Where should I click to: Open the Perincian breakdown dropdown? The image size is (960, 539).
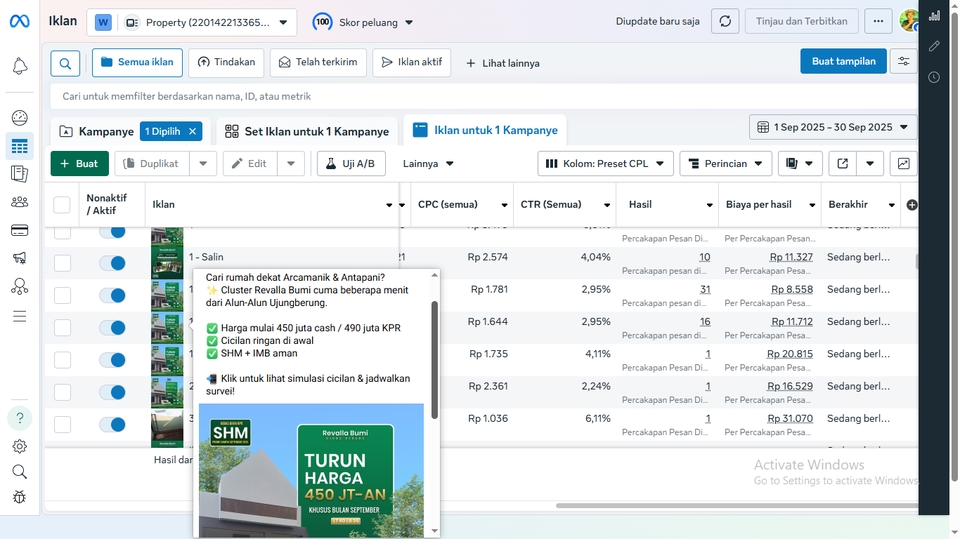(x=725, y=163)
